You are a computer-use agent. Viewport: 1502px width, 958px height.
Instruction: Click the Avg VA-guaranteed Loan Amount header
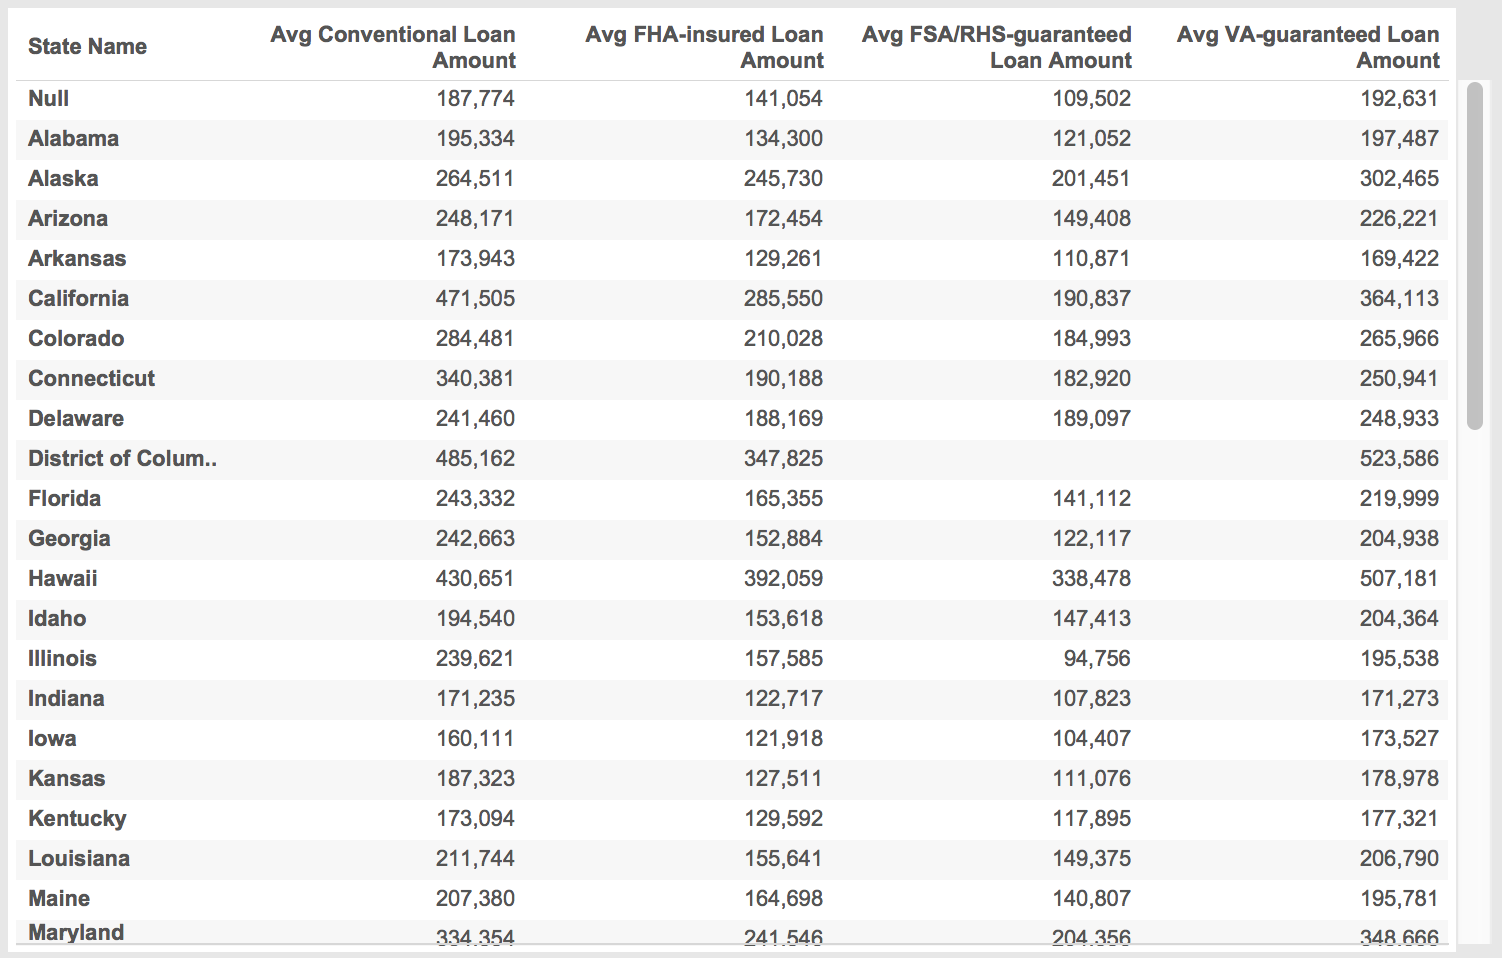click(1308, 47)
